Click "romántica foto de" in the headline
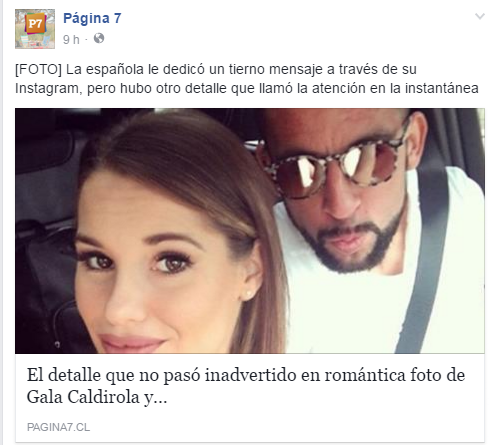The width and height of the screenshot is (495, 445). click(x=395, y=375)
